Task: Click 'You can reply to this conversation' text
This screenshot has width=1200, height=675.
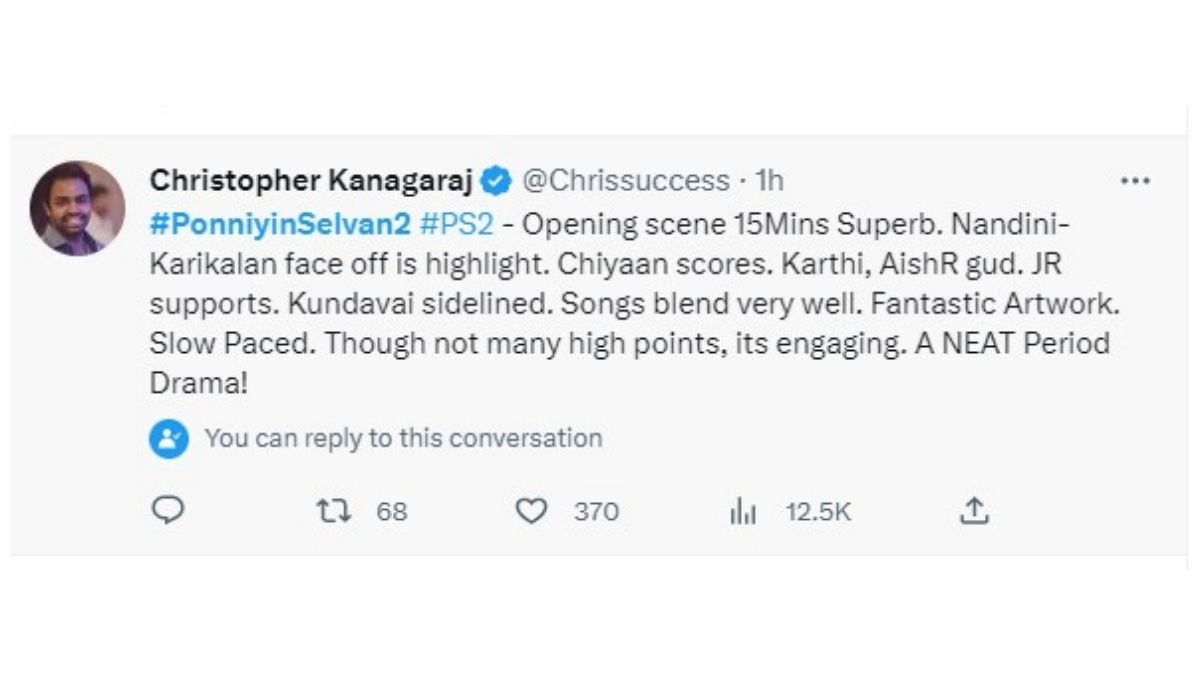Action: pyautogui.click(x=403, y=438)
